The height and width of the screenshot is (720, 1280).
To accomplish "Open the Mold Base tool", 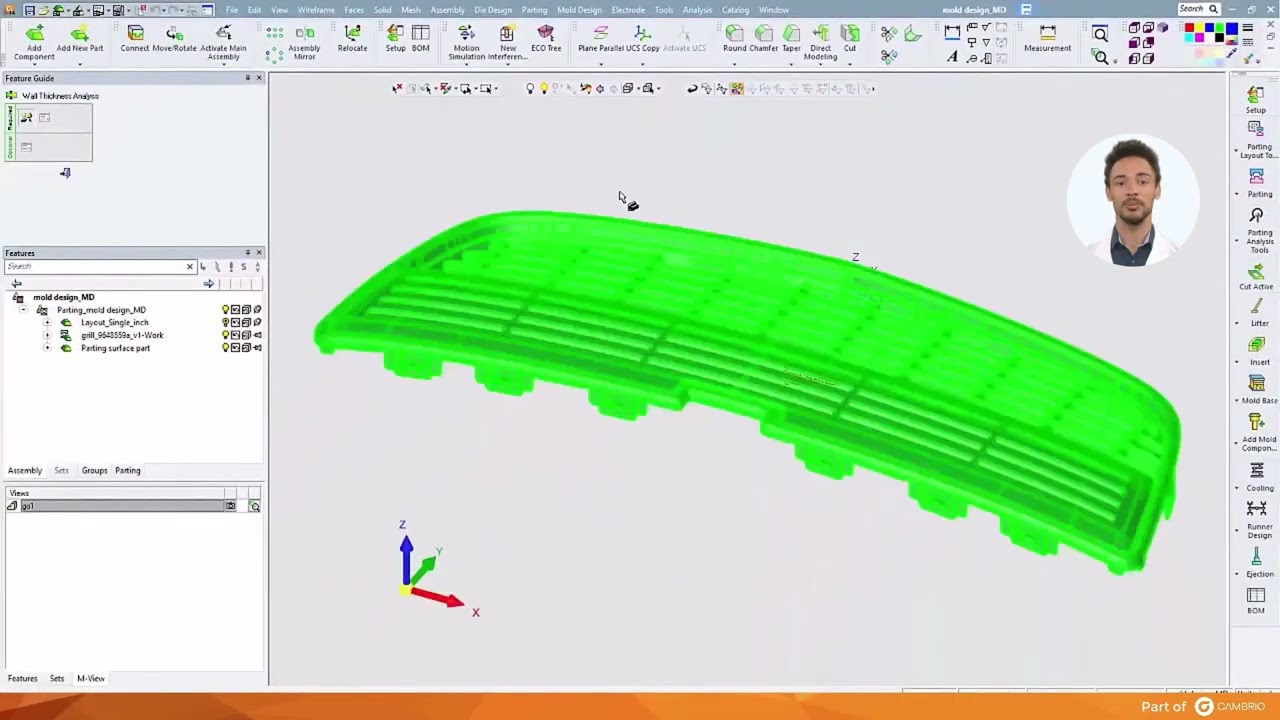I will [x=1258, y=389].
